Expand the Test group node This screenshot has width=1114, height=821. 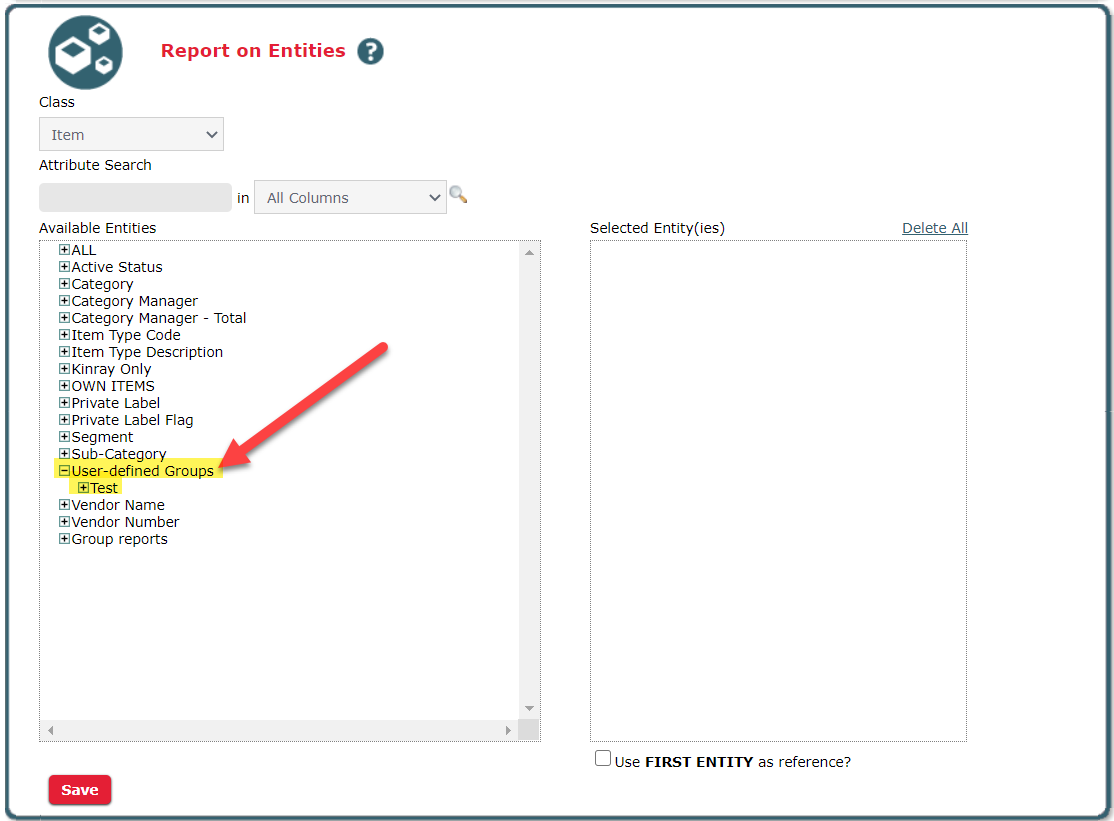pos(84,488)
